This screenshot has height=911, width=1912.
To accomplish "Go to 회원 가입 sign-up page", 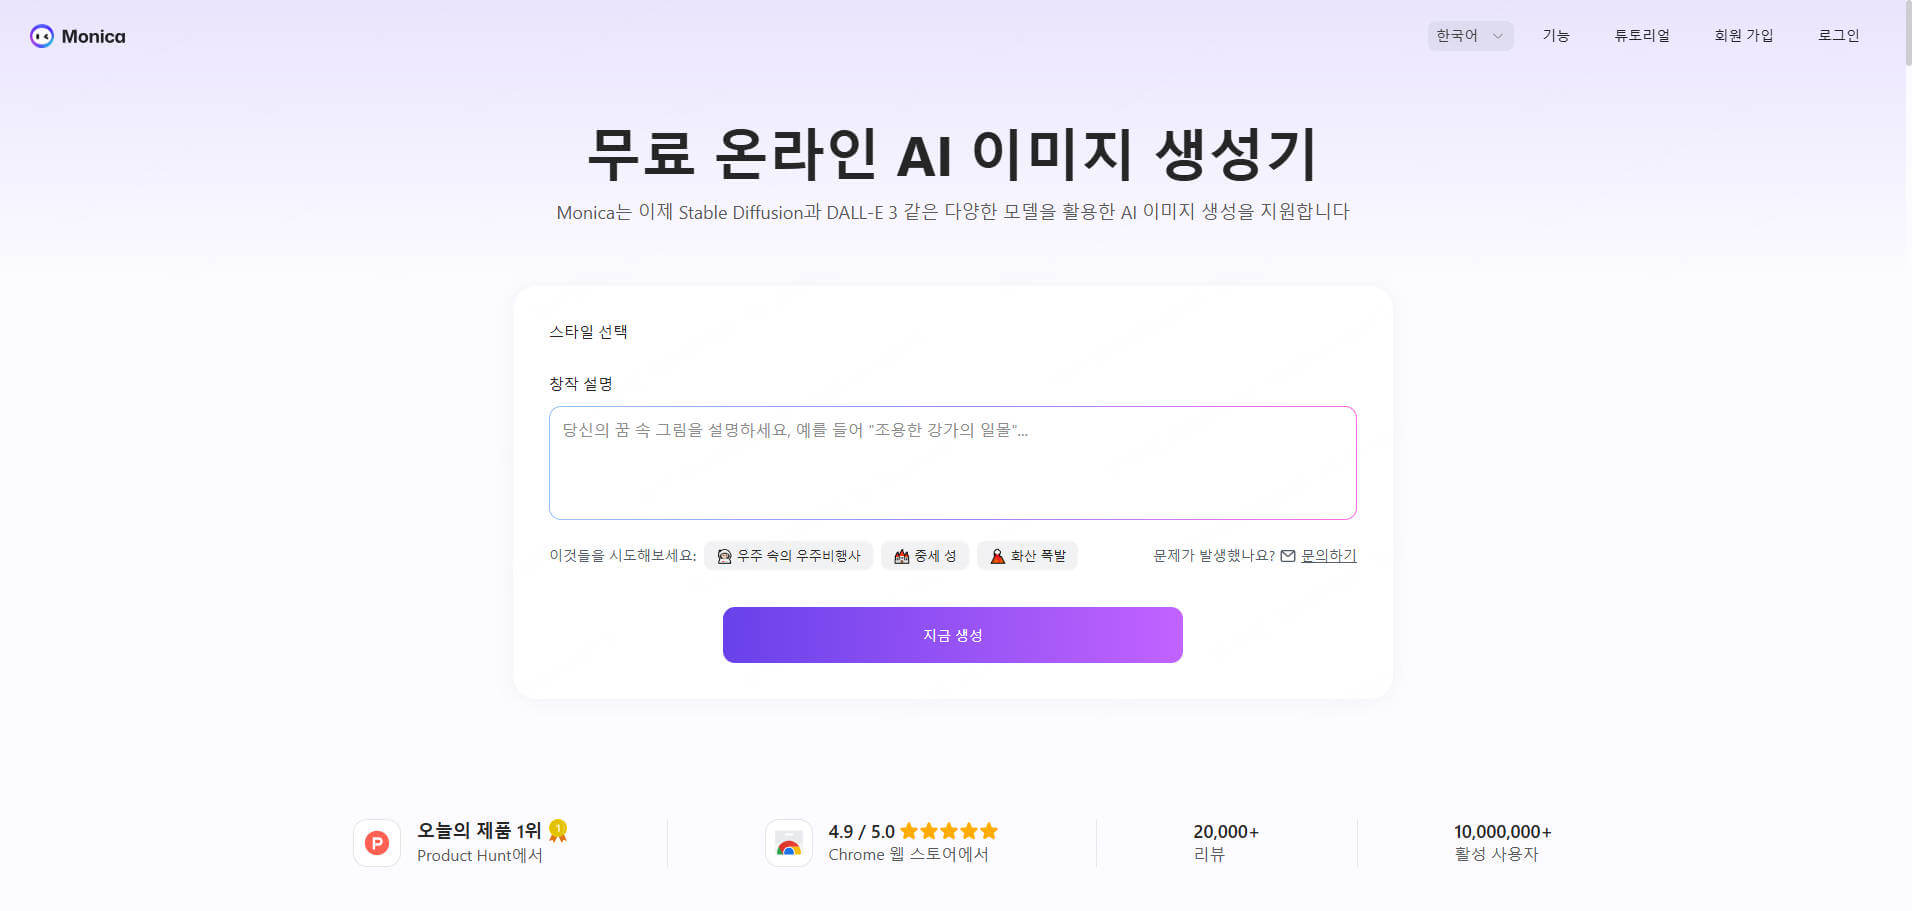I will [x=1744, y=36].
